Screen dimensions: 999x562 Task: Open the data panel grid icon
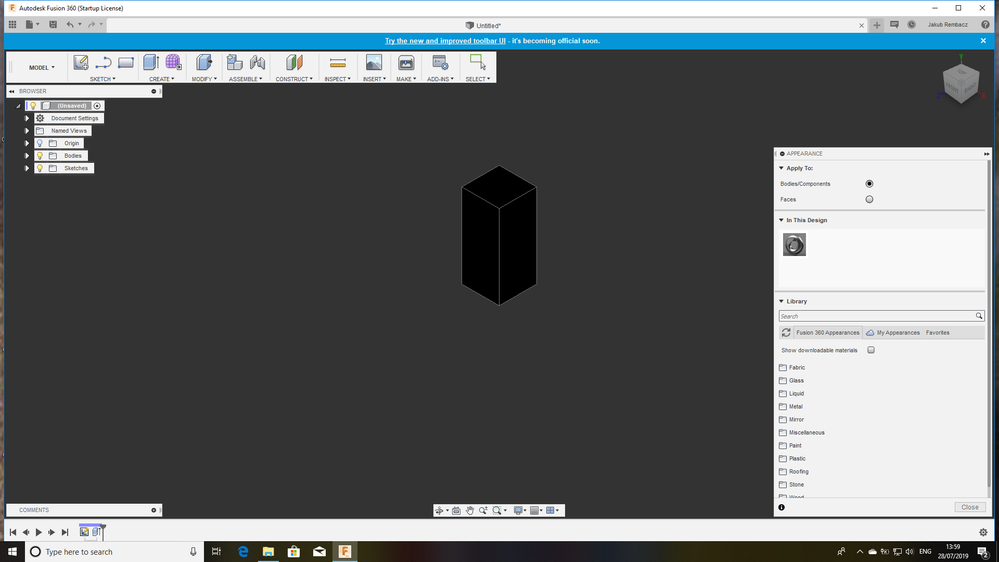point(12,24)
